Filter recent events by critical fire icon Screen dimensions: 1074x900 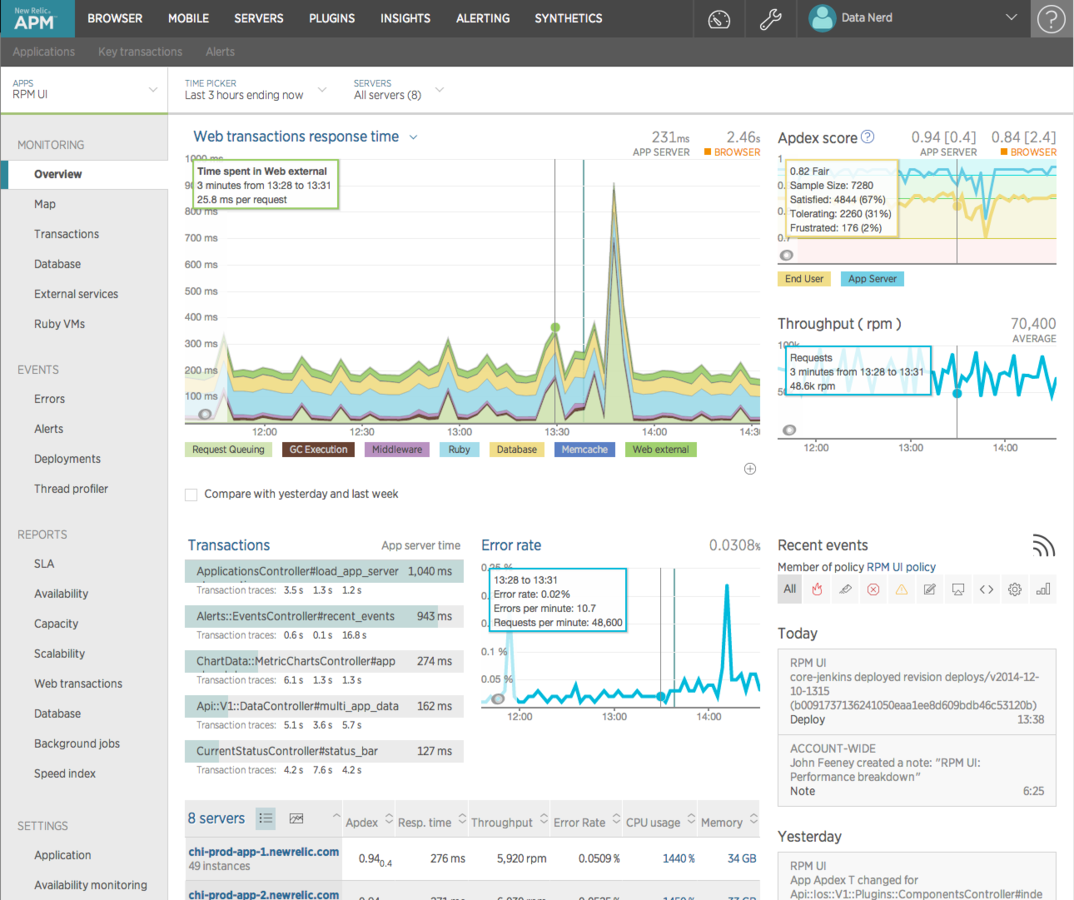816,589
